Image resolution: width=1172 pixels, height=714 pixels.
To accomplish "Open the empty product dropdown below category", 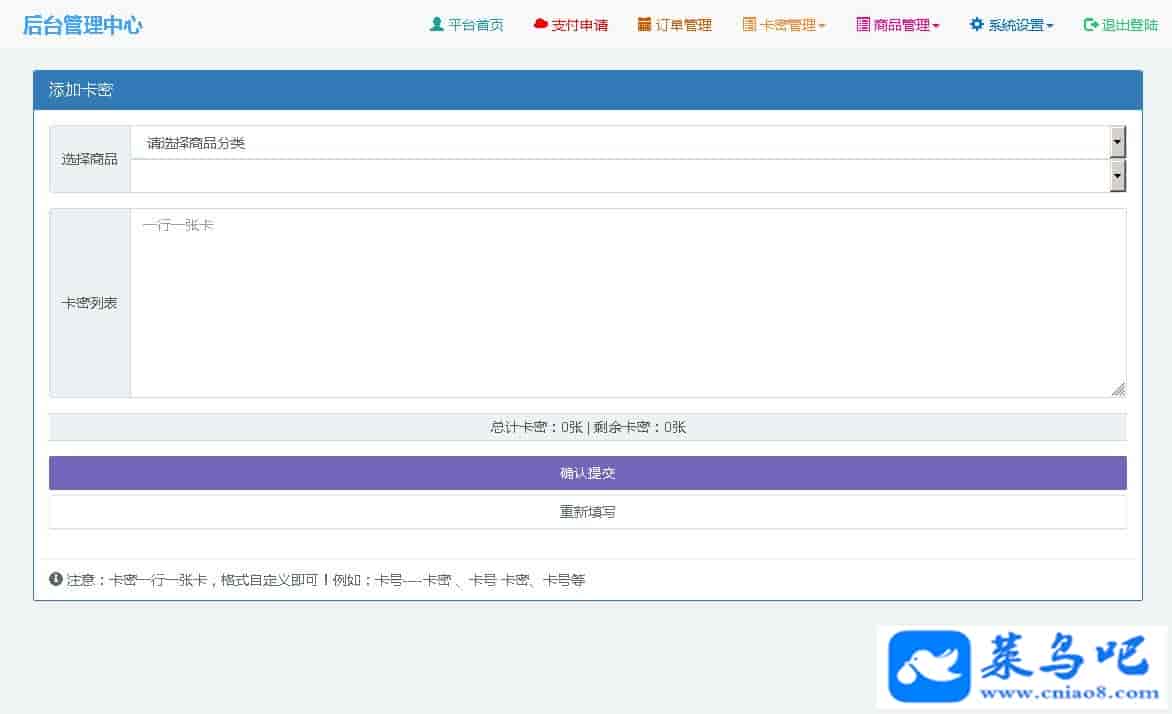I will (x=628, y=176).
